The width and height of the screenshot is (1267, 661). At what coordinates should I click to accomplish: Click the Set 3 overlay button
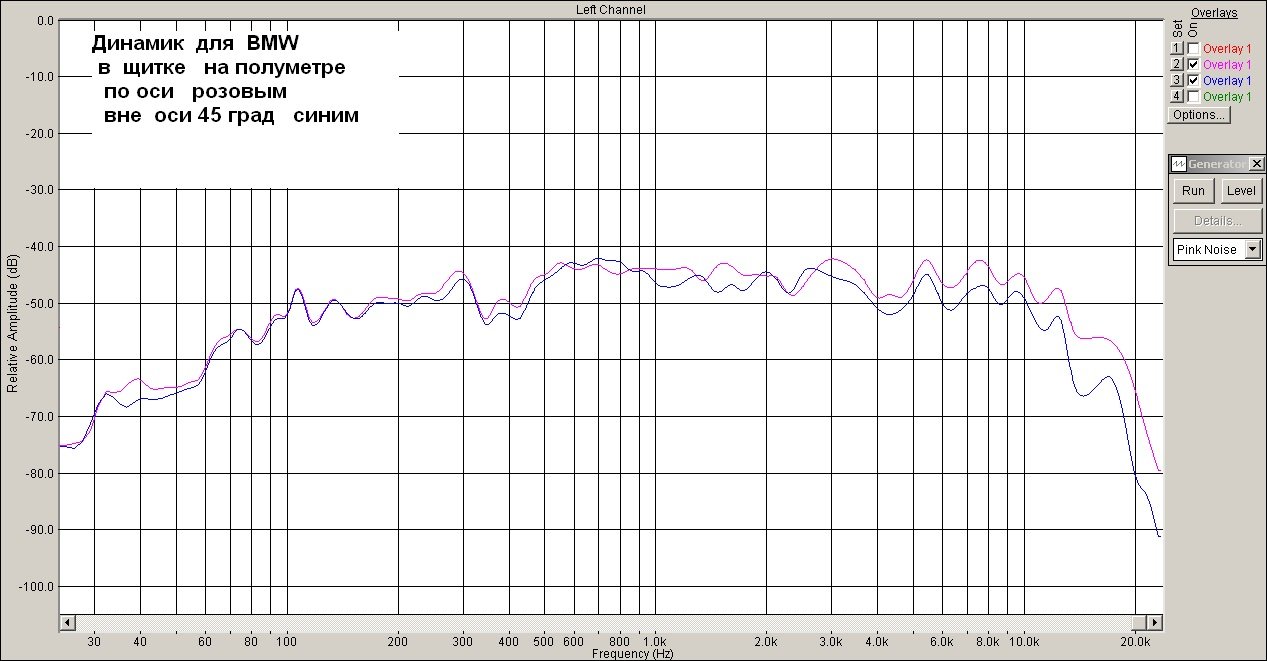tap(1177, 81)
